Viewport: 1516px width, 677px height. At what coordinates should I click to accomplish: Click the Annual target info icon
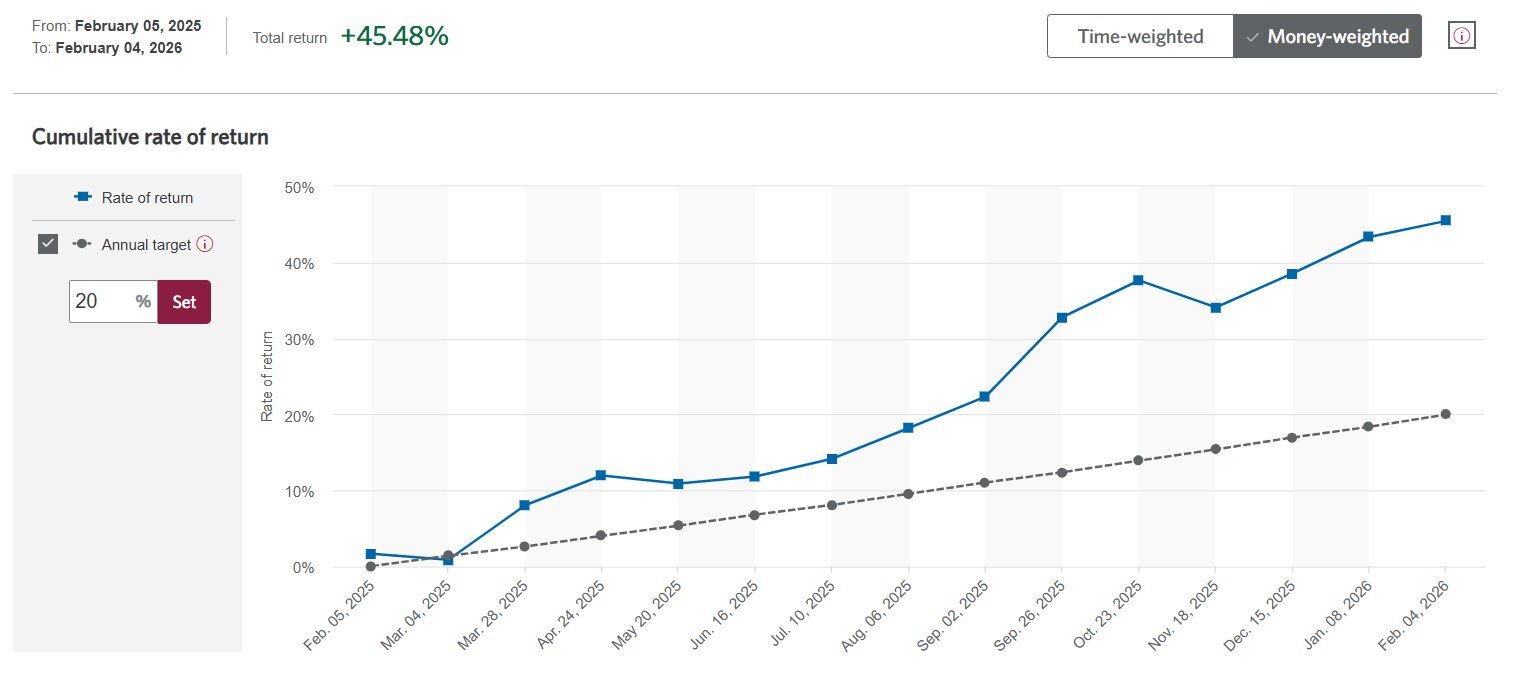coord(205,244)
